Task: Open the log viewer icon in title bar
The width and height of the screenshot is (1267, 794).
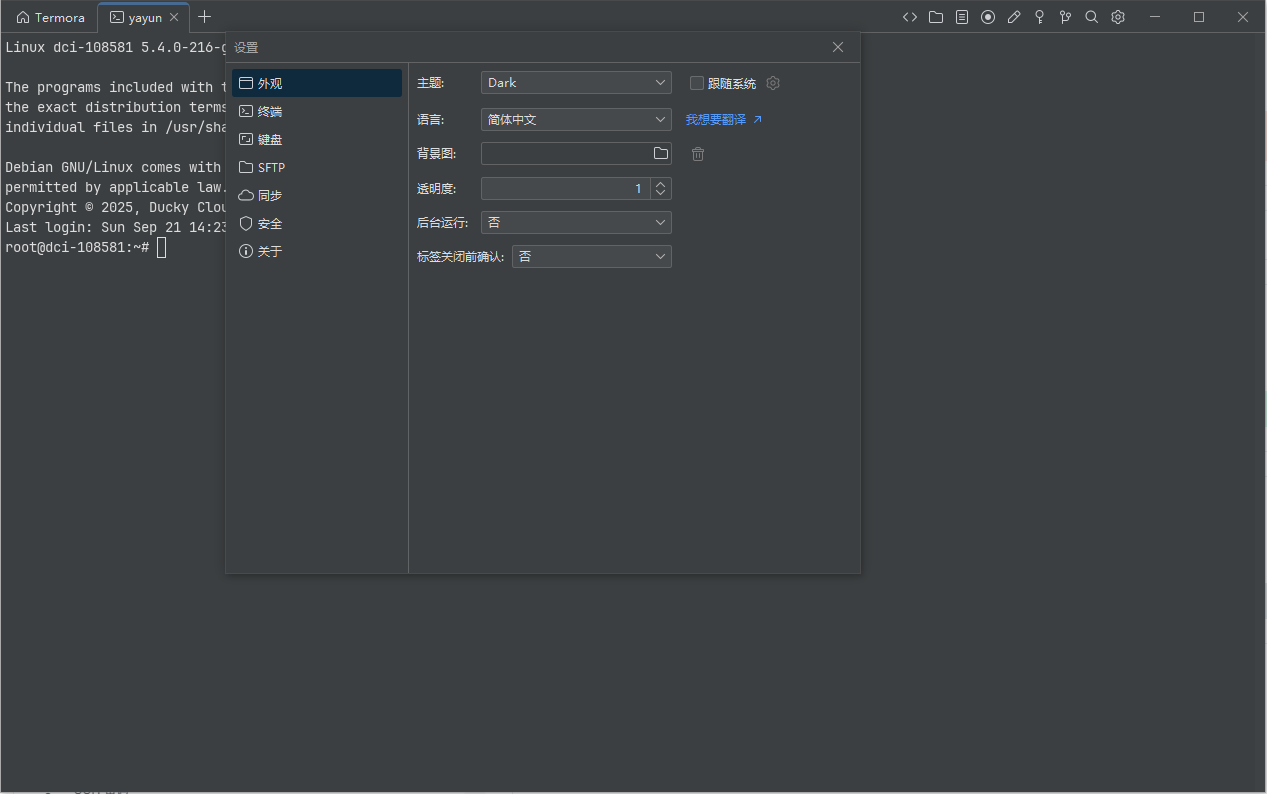Action: click(961, 17)
